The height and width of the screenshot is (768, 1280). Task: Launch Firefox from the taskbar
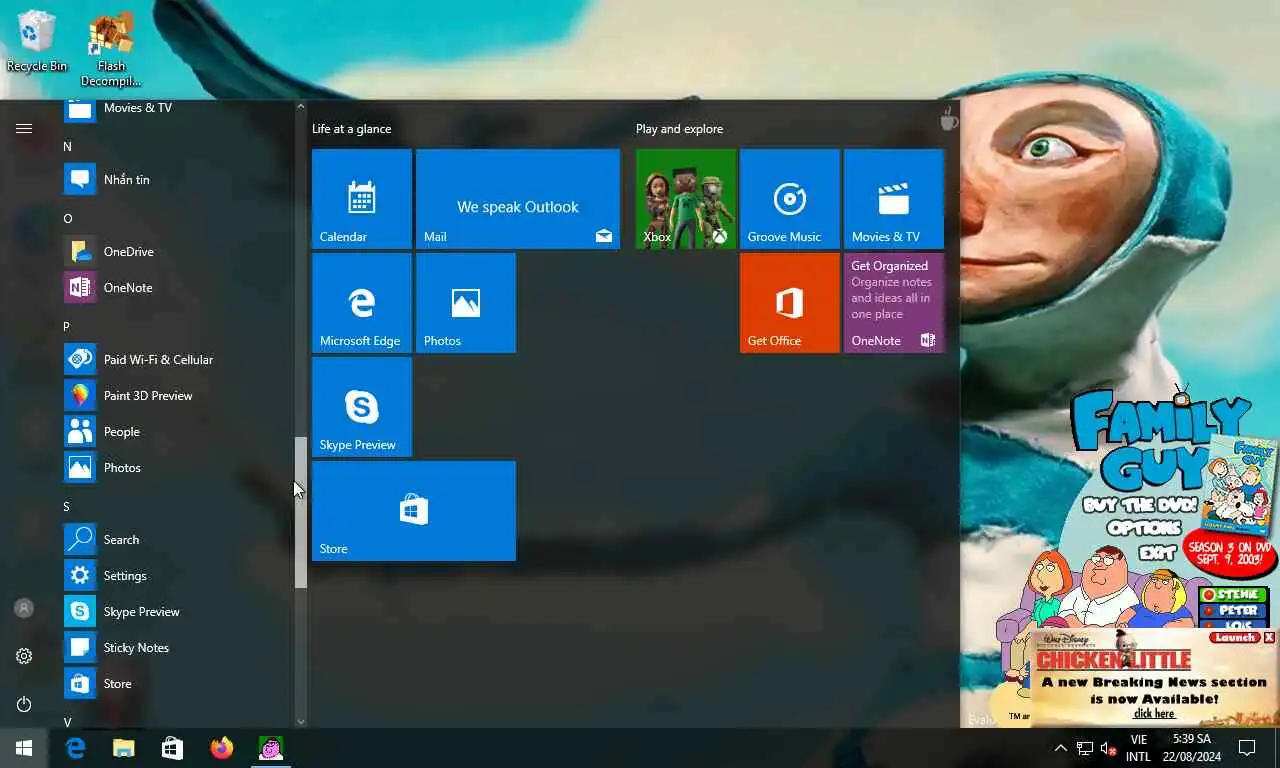(221, 748)
